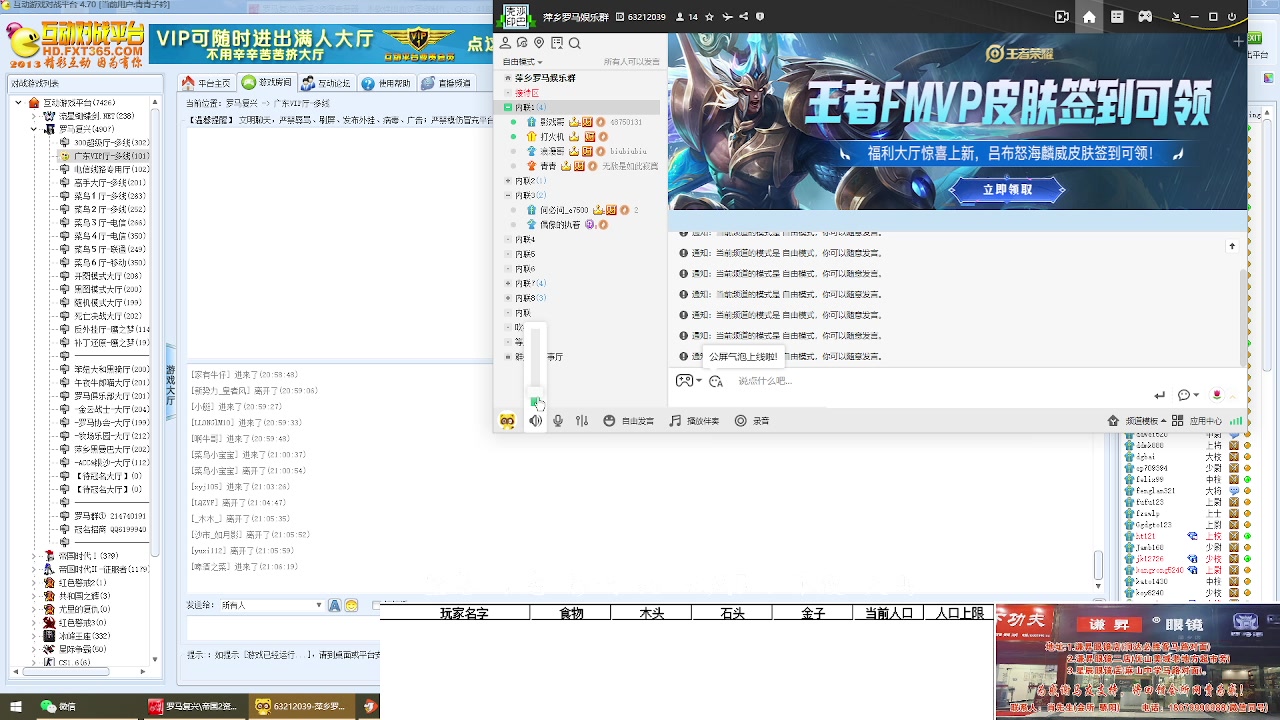
Task: Click the 金子 column header
Action: pos(813,613)
